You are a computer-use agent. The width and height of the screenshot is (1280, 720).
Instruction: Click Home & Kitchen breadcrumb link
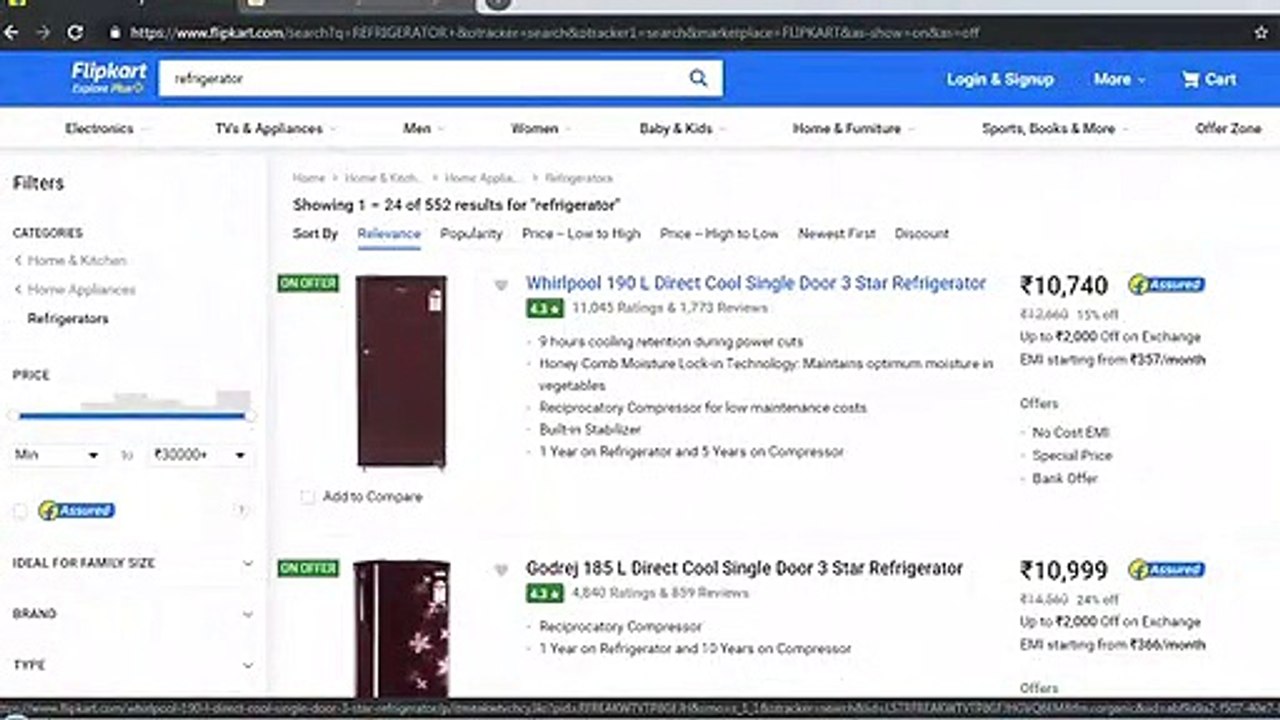[x=382, y=178]
